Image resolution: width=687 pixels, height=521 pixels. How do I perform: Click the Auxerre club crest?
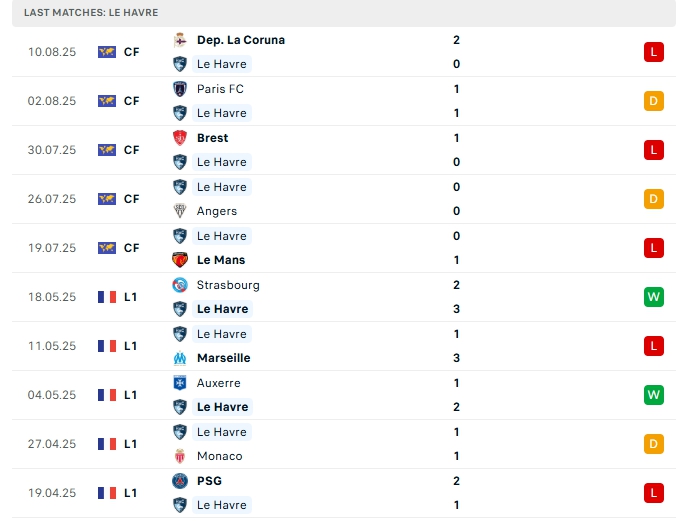click(180, 383)
